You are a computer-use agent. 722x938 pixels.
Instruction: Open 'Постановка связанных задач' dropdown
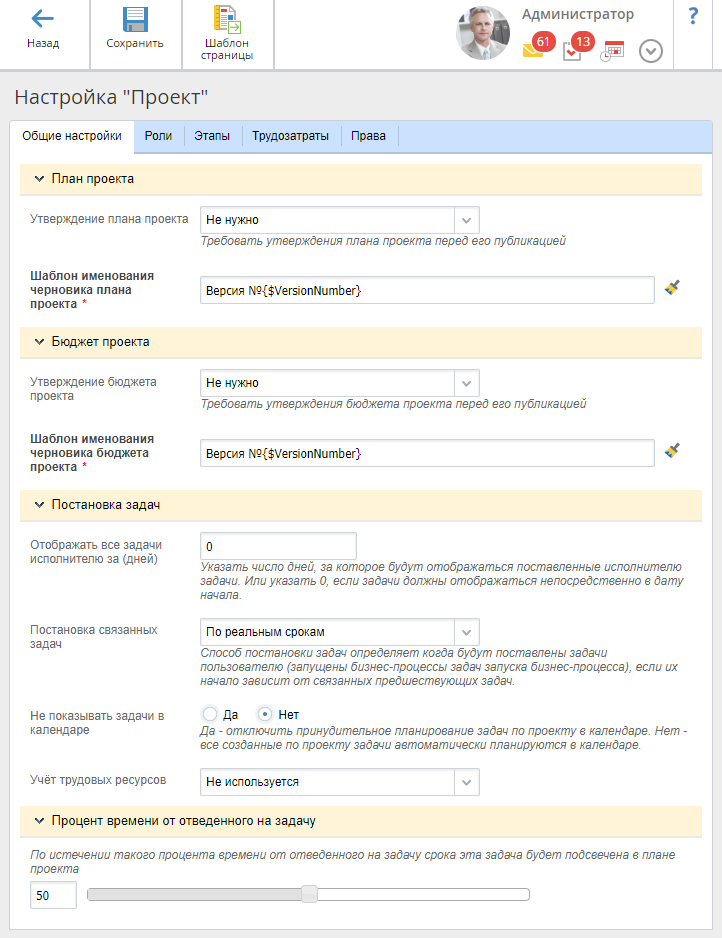[466, 632]
